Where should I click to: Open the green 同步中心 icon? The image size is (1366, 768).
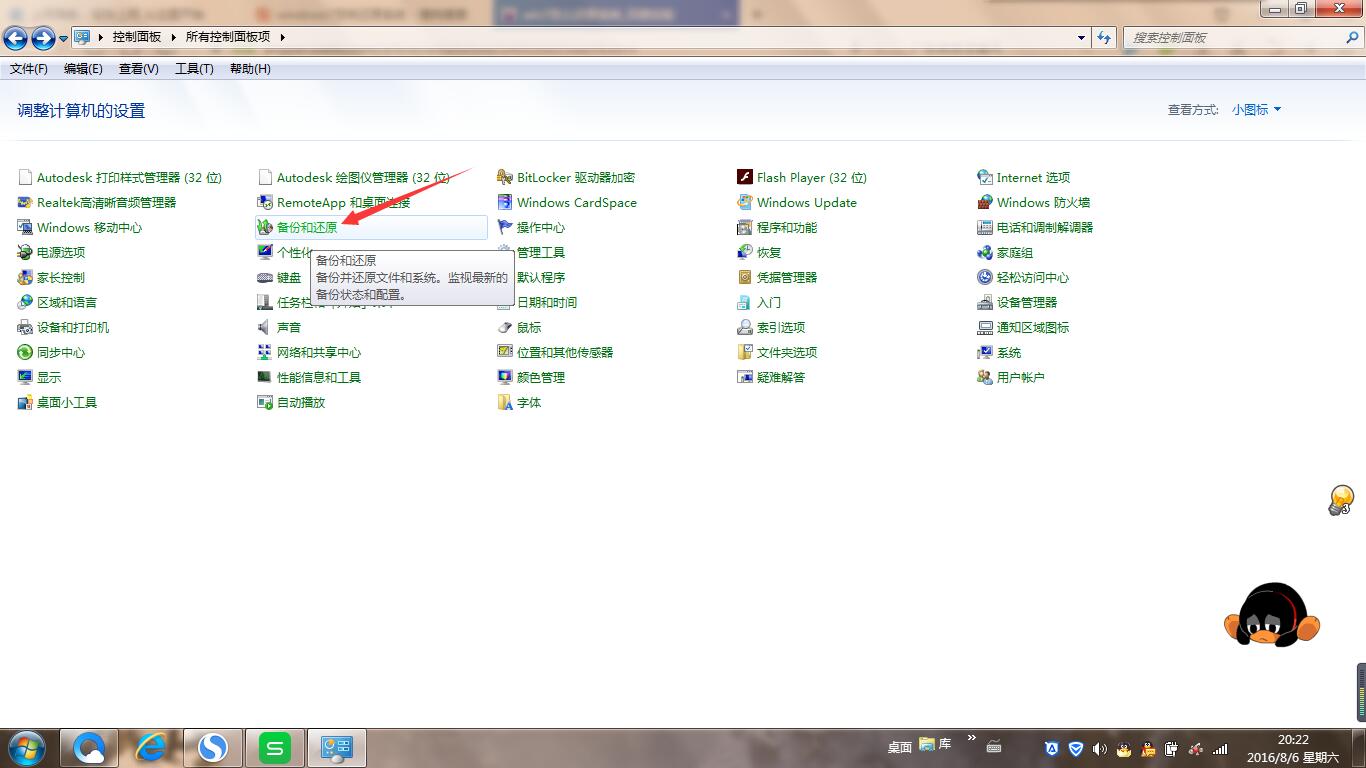pyautogui.click(x=25, y=352)
